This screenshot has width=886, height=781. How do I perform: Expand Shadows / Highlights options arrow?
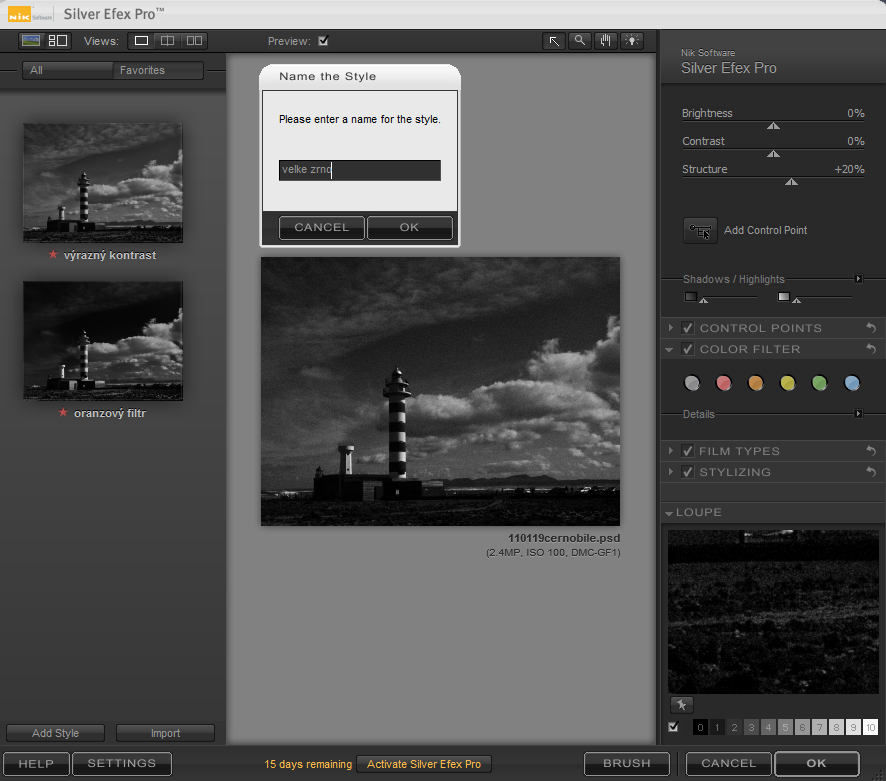point(858,279)
